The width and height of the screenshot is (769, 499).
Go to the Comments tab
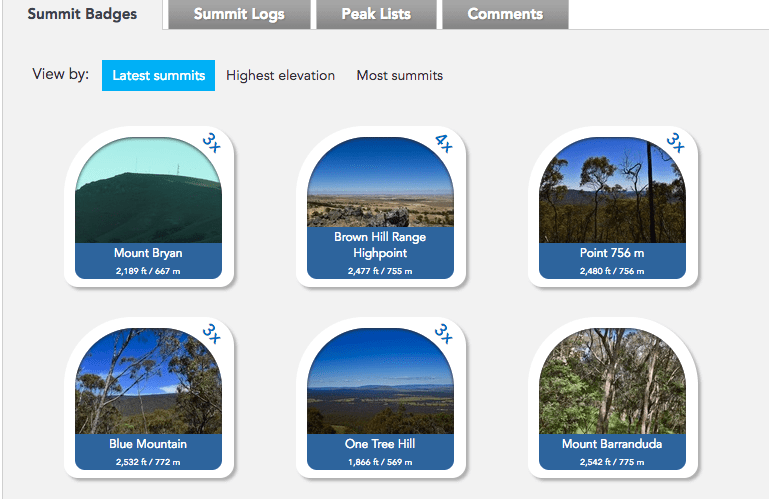[x=505, y=14]
